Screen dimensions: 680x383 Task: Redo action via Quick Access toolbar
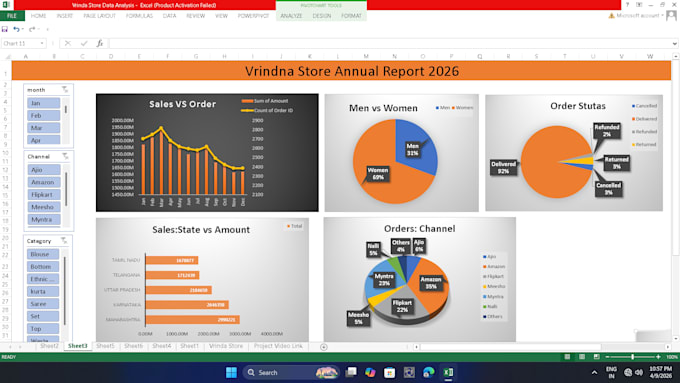(x=32, y=29)
